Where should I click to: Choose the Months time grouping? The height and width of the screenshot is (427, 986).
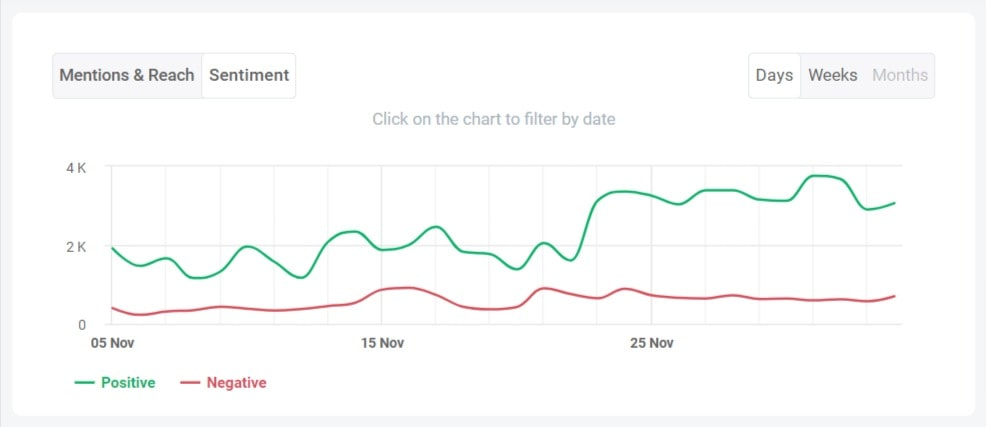(x=900, y=75)
